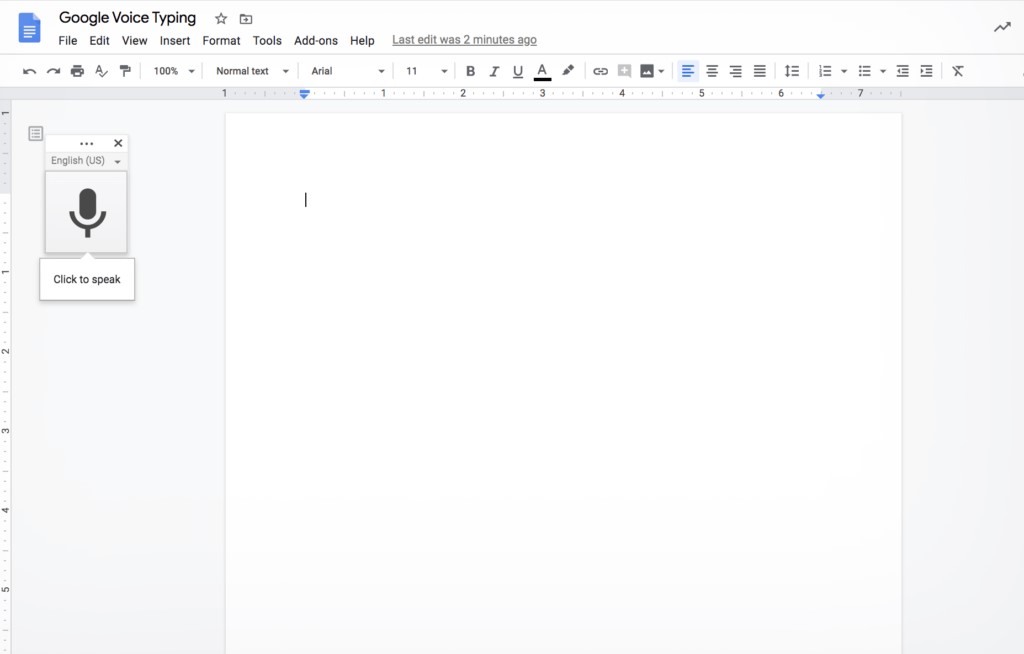Open the text color picker
This screenshot has width=1024, height=654.
[542, 71]
